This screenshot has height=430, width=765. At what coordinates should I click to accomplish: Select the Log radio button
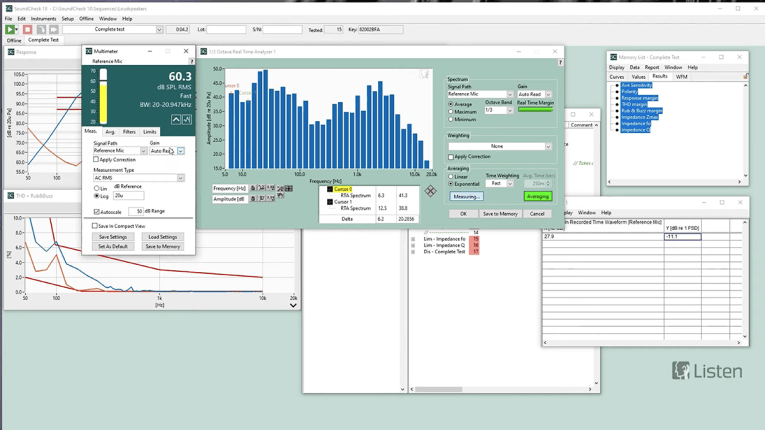pyautogui.click(x=97, y=196)
